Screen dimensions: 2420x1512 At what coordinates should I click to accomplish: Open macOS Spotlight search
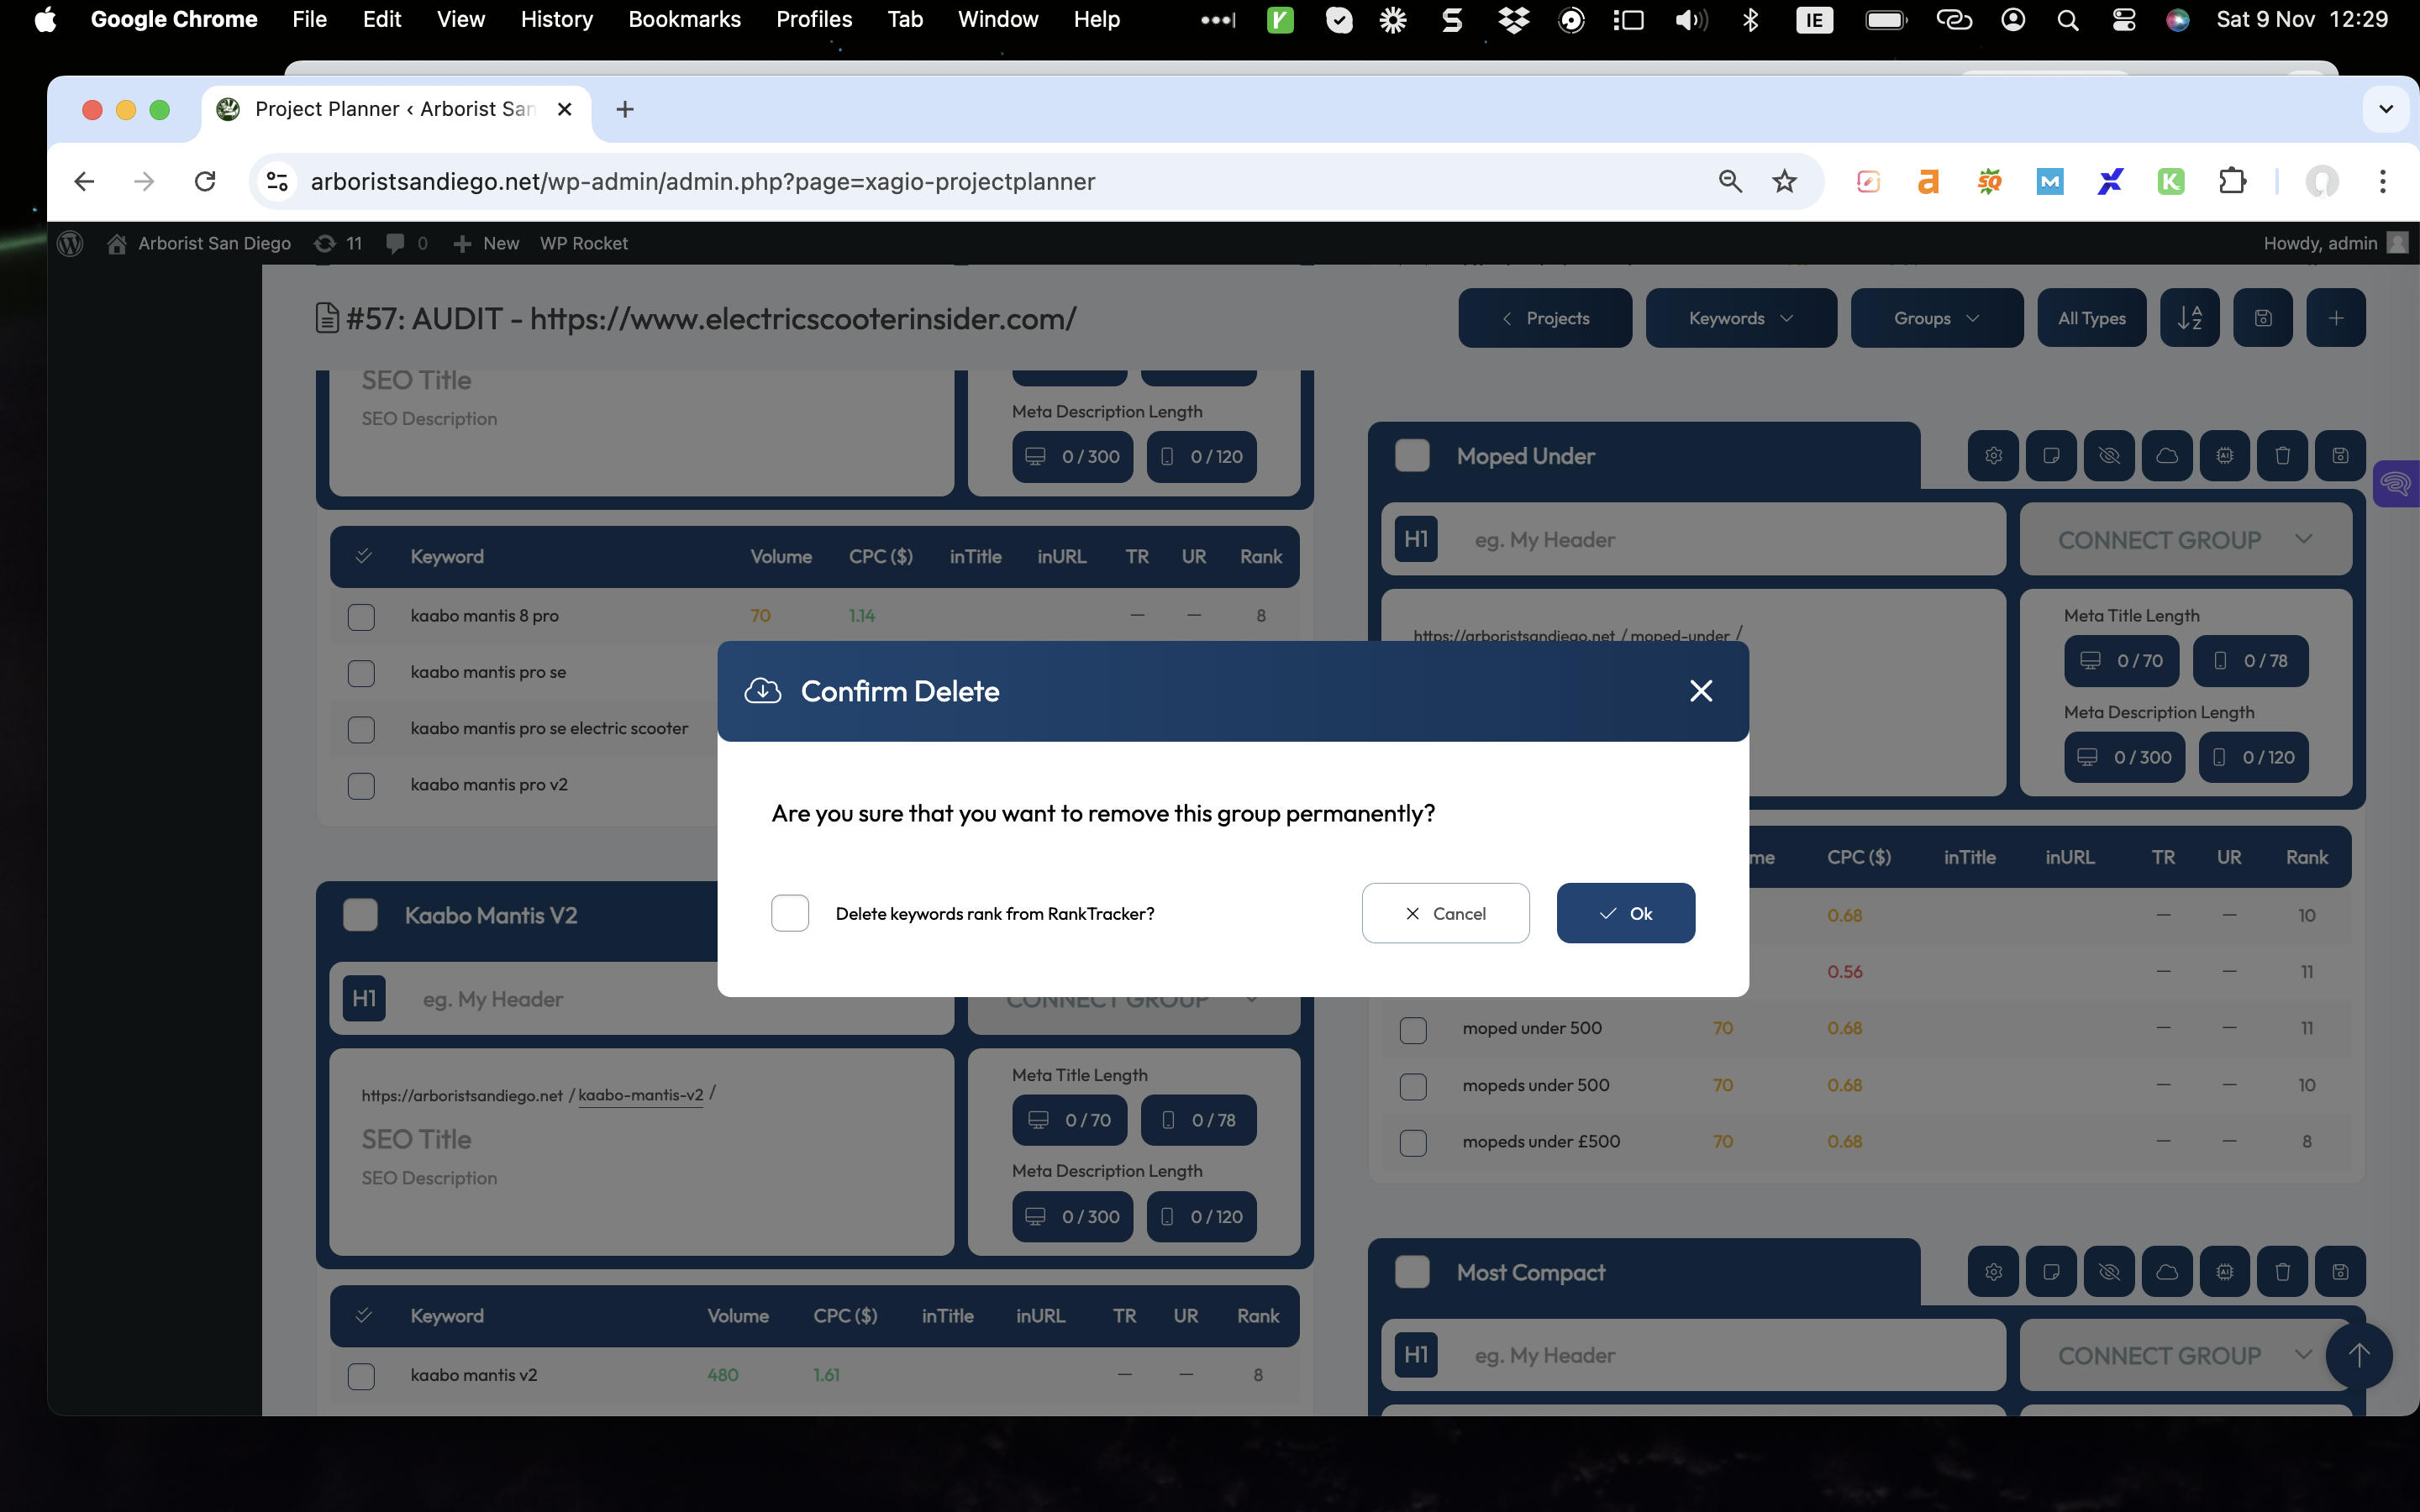2067,19
